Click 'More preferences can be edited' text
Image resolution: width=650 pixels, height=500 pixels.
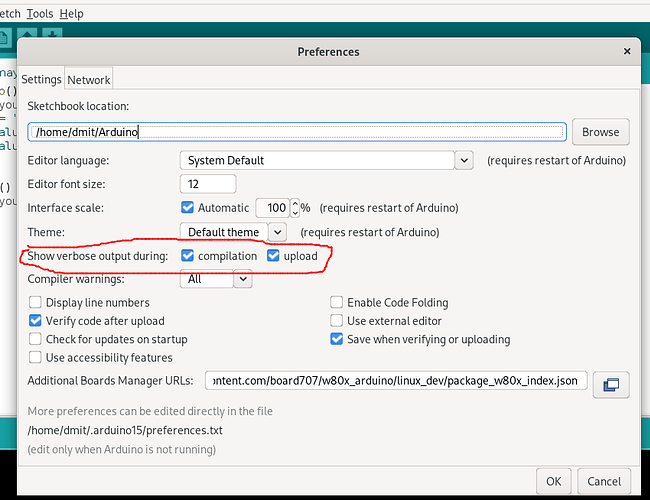click(x=150, y=411)
